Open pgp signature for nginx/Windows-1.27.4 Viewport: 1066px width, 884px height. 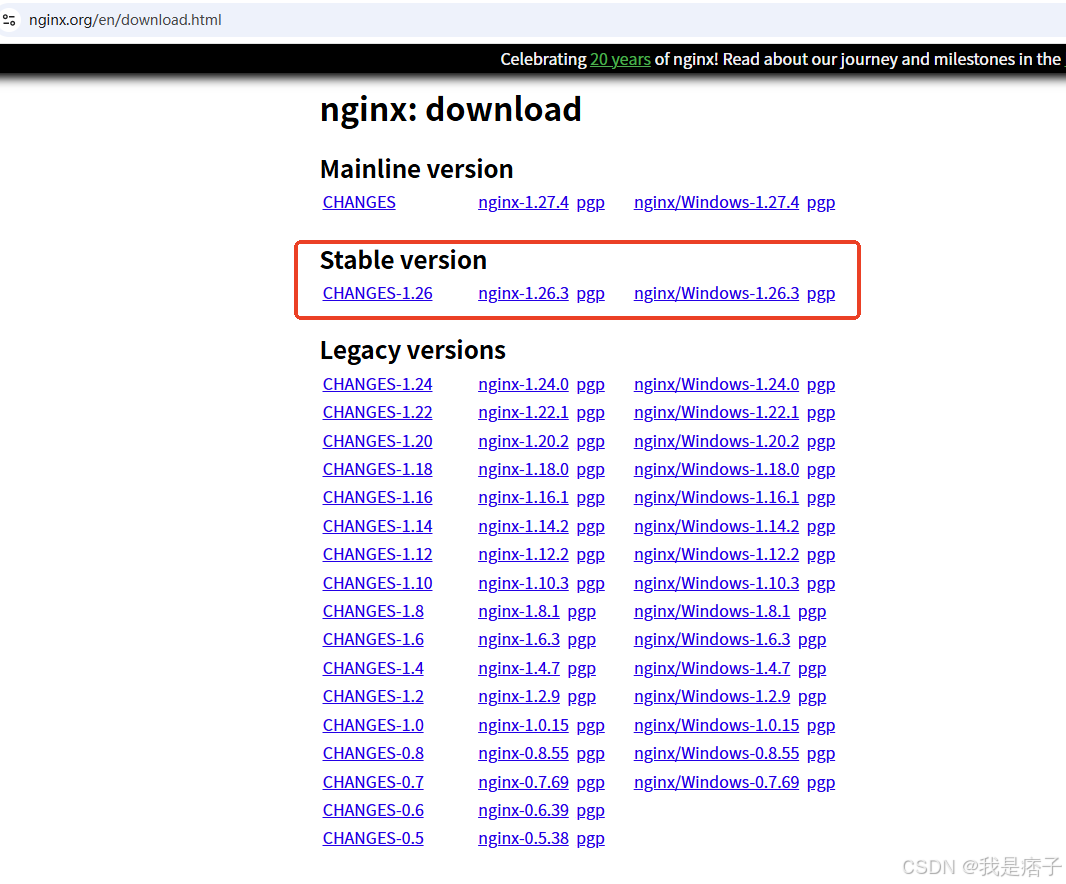click(x=821, y=203)
